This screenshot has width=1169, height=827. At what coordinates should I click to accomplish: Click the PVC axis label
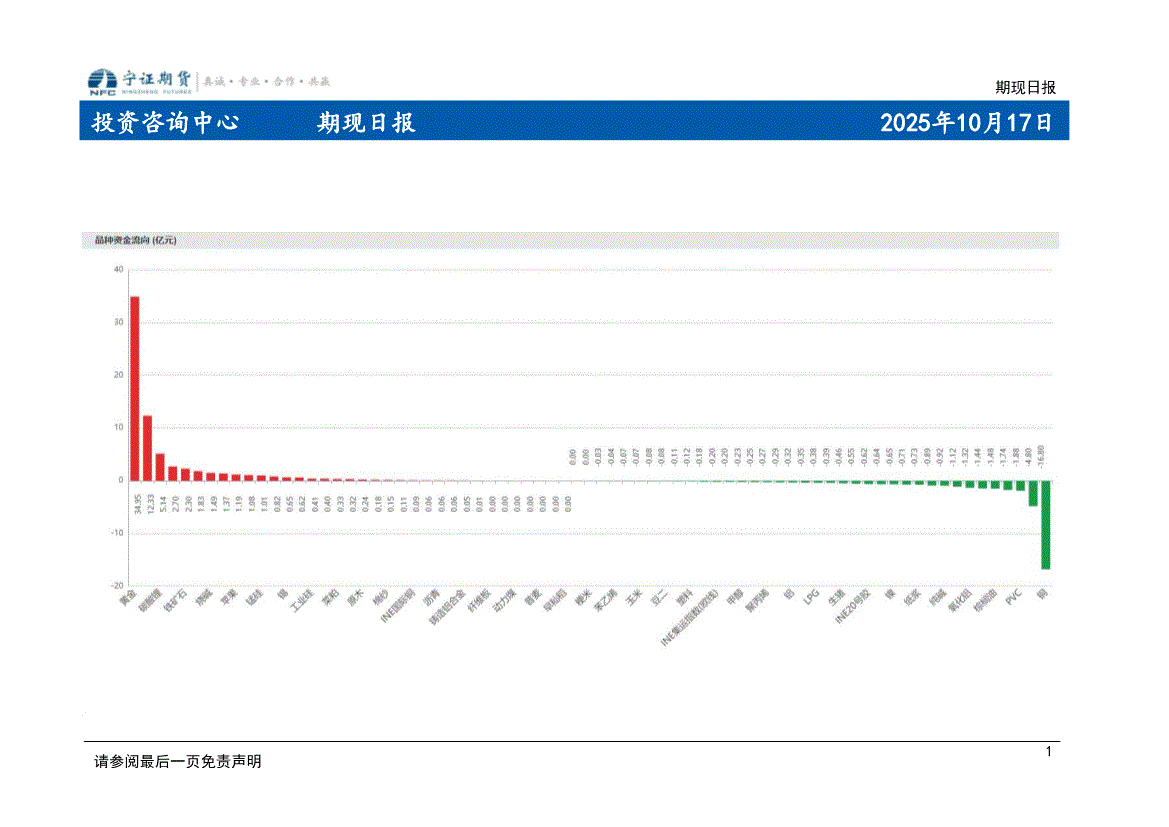click(x=1014, y=597)
